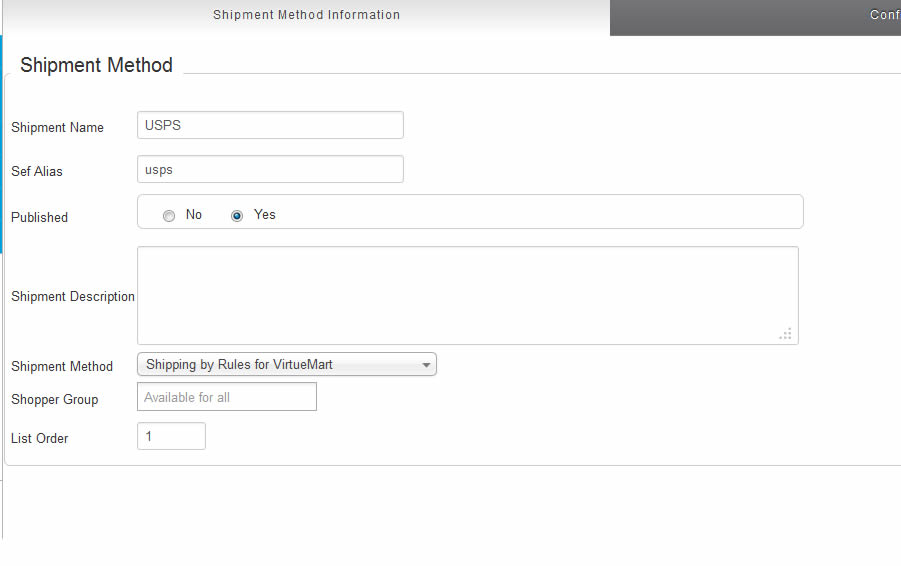
Task: Select the No radio button for Published
Action: (x=169, y=215)
